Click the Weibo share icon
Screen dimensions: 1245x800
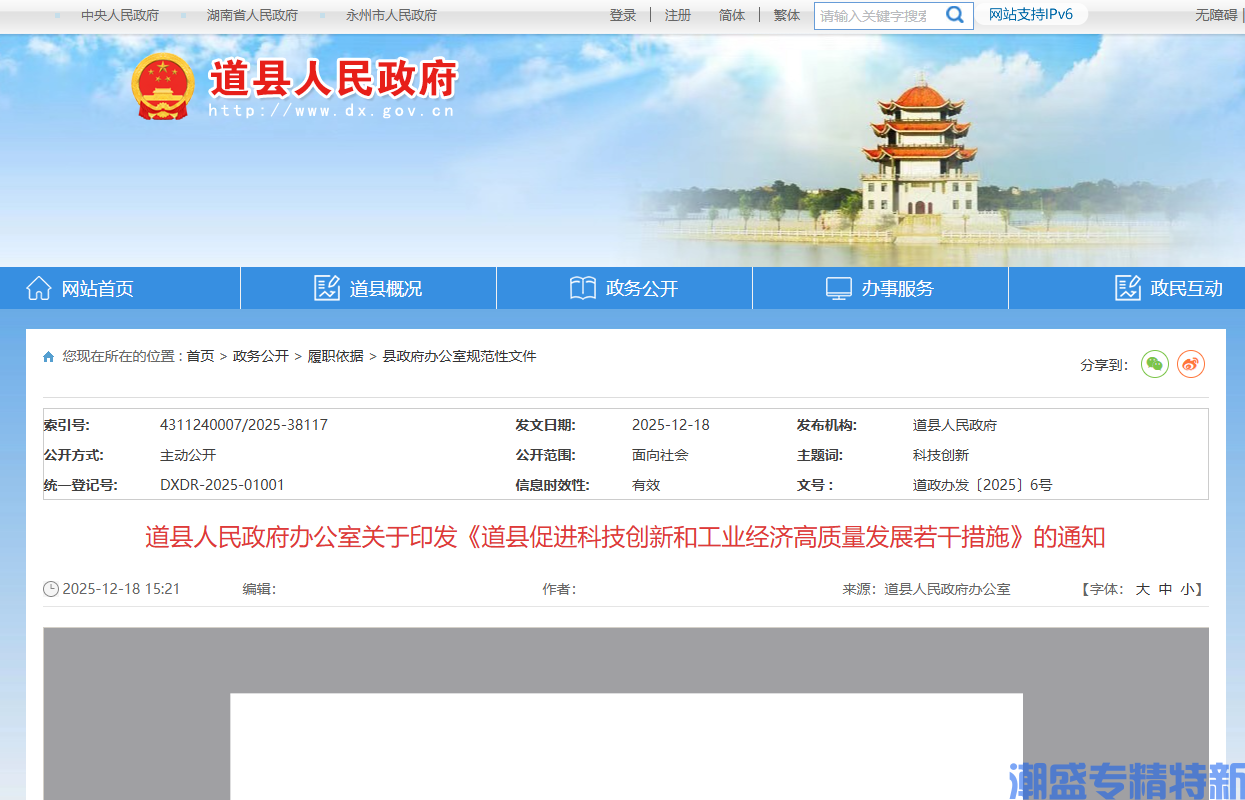[1190, 365]
